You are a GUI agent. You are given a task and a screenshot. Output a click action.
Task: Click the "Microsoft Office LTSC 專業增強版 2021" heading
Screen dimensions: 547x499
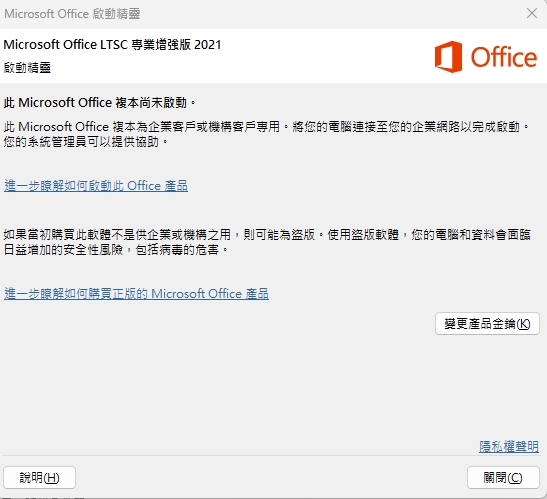point(112,45)
